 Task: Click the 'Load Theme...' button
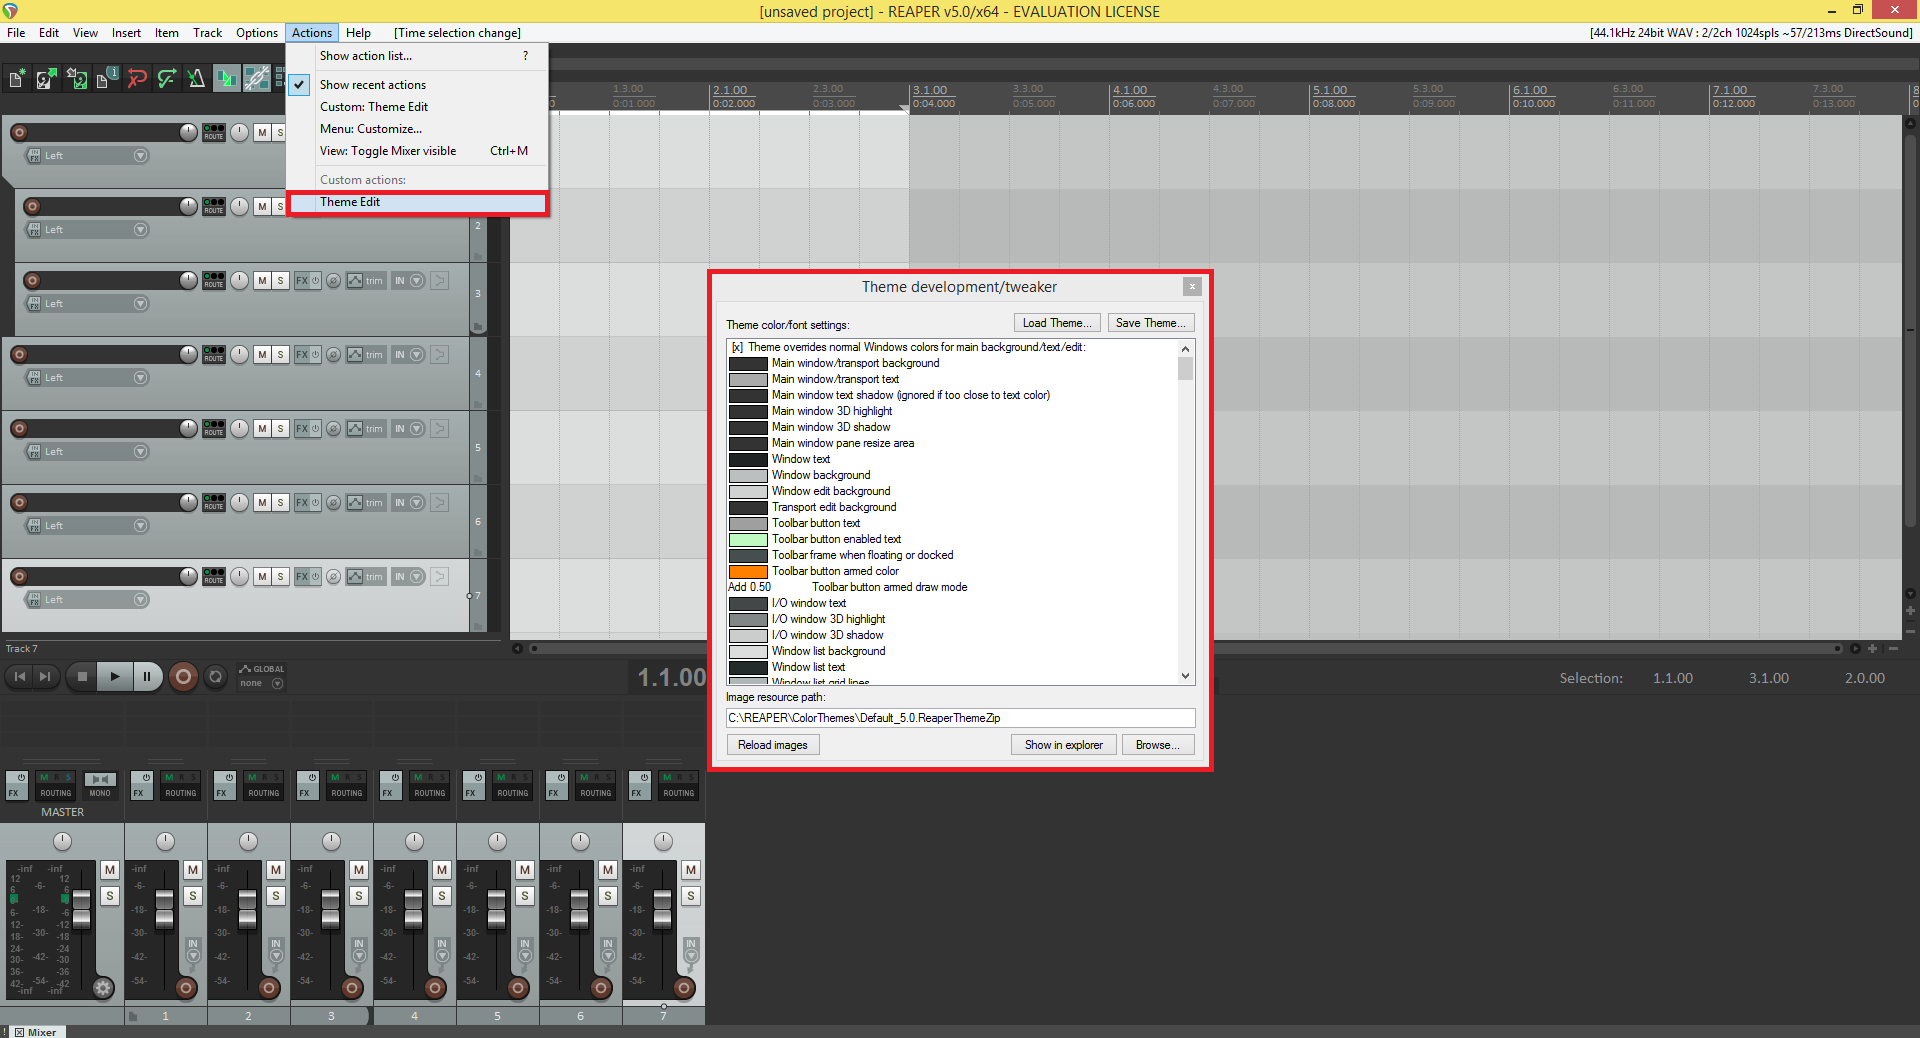[1056, 323]
